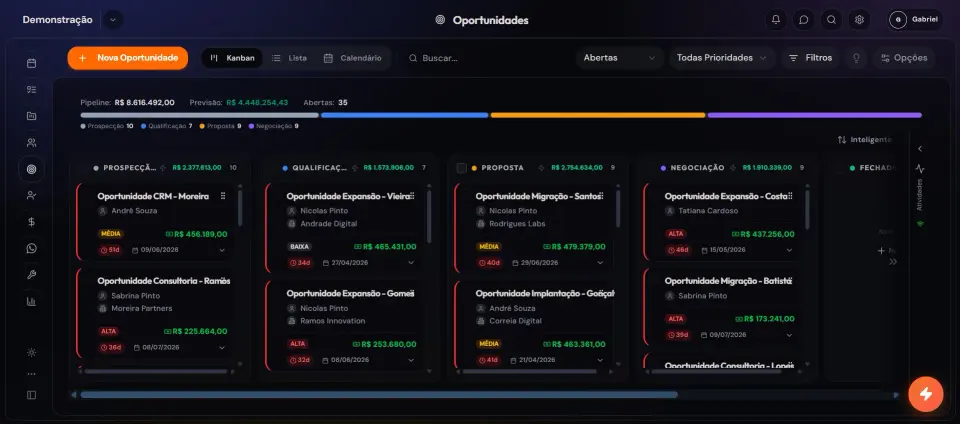Collapse the right Atividades panel arrow
The width and height of the screenshot is (960, 424).
(x=920, y=149)
